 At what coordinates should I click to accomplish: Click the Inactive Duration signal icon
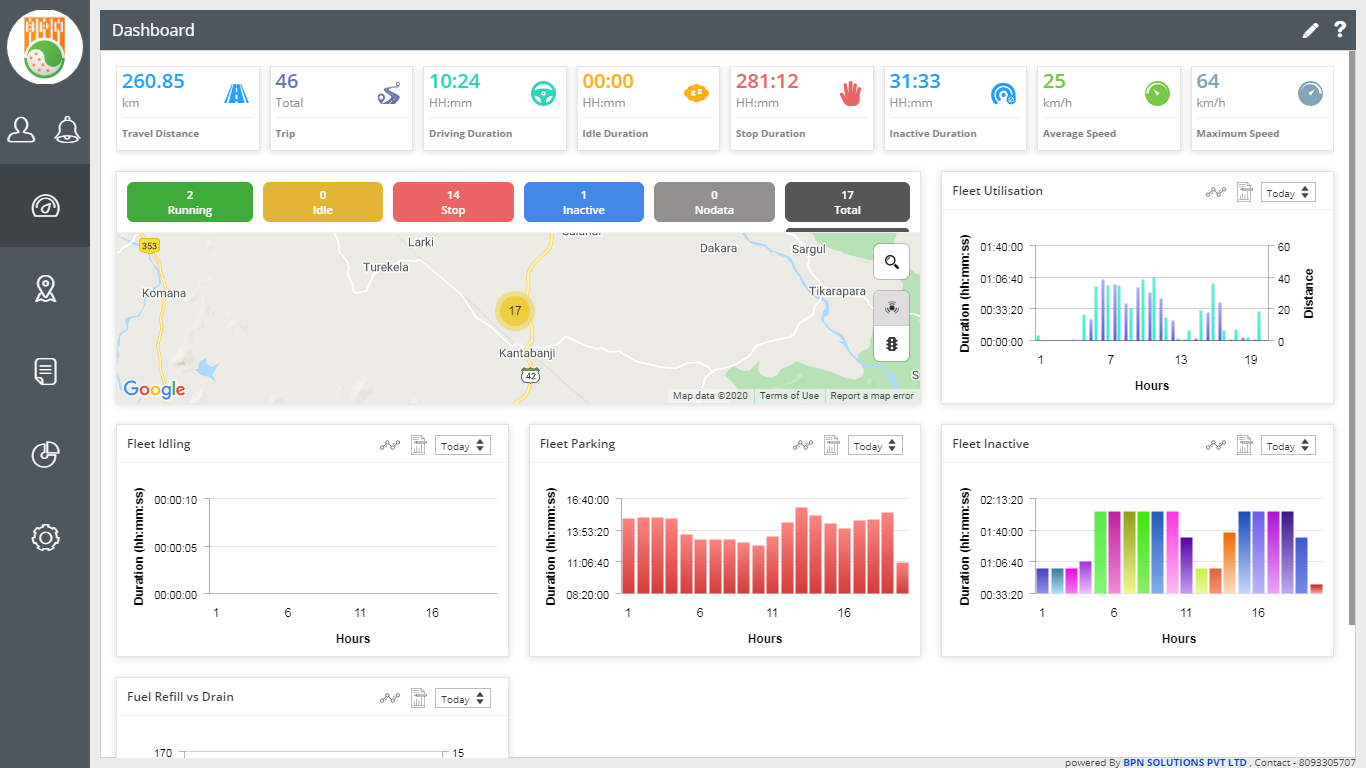1003,94
